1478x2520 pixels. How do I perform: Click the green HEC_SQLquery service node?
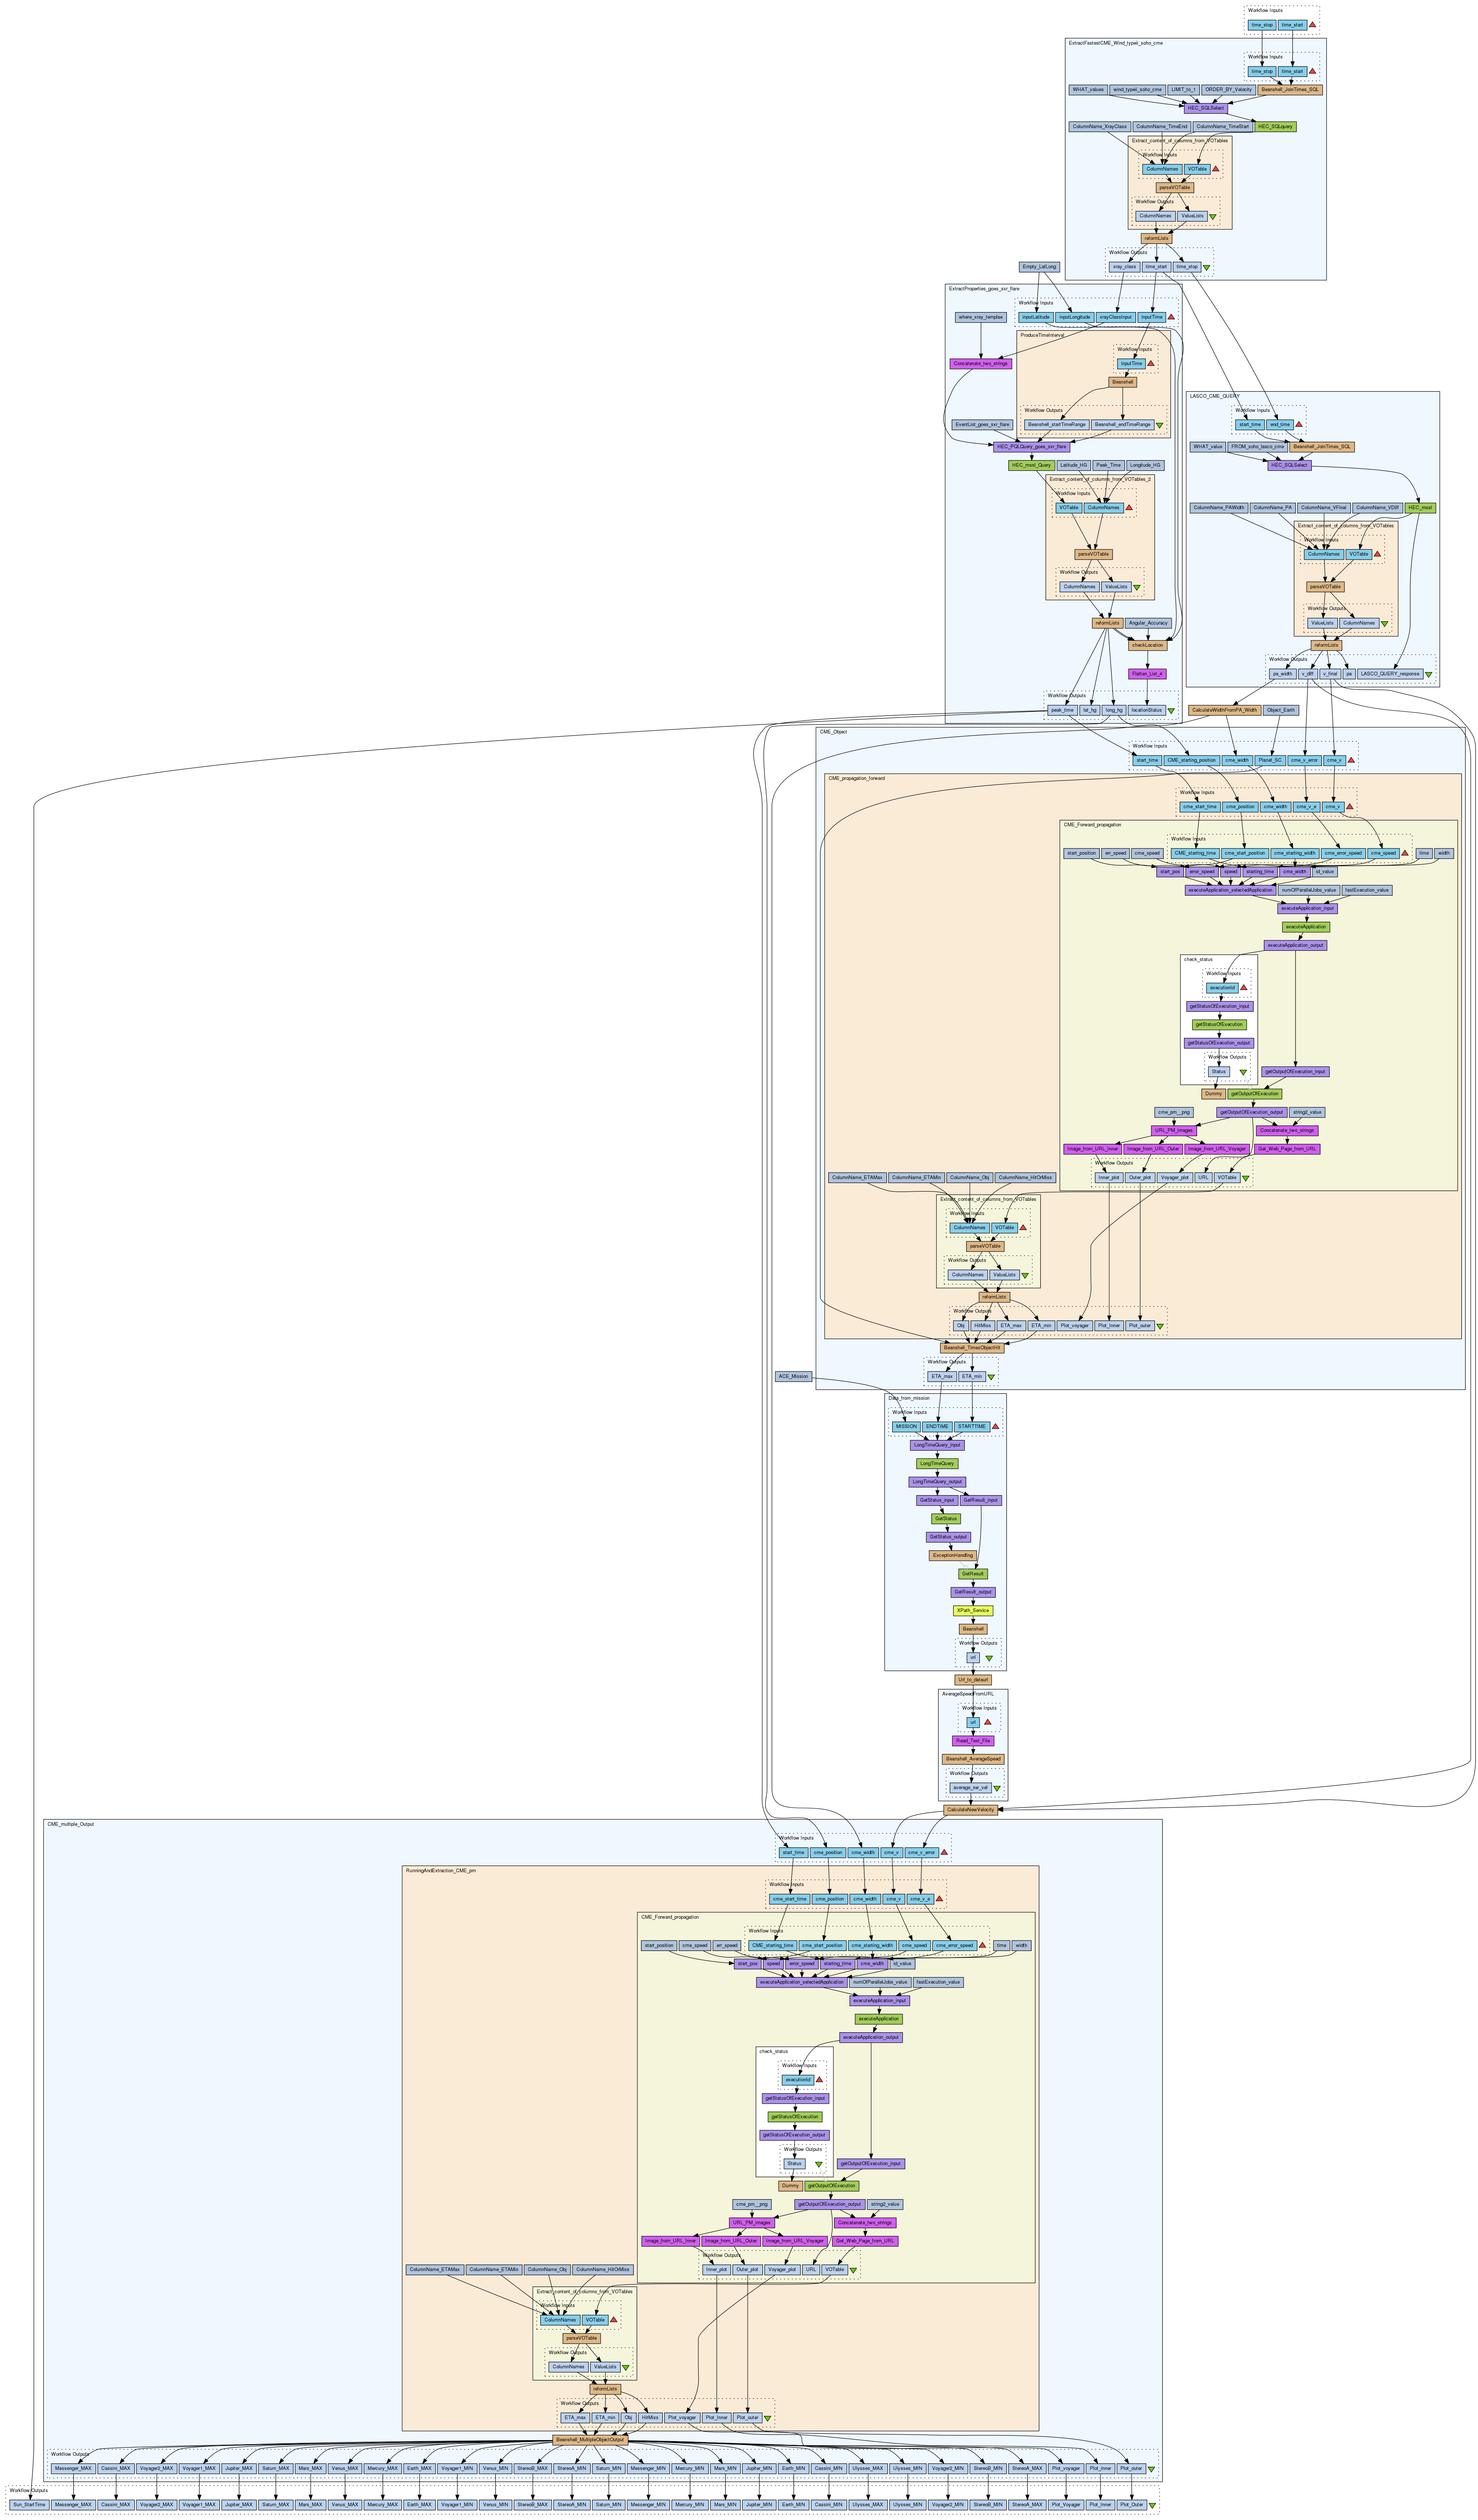click(1275, 127)
